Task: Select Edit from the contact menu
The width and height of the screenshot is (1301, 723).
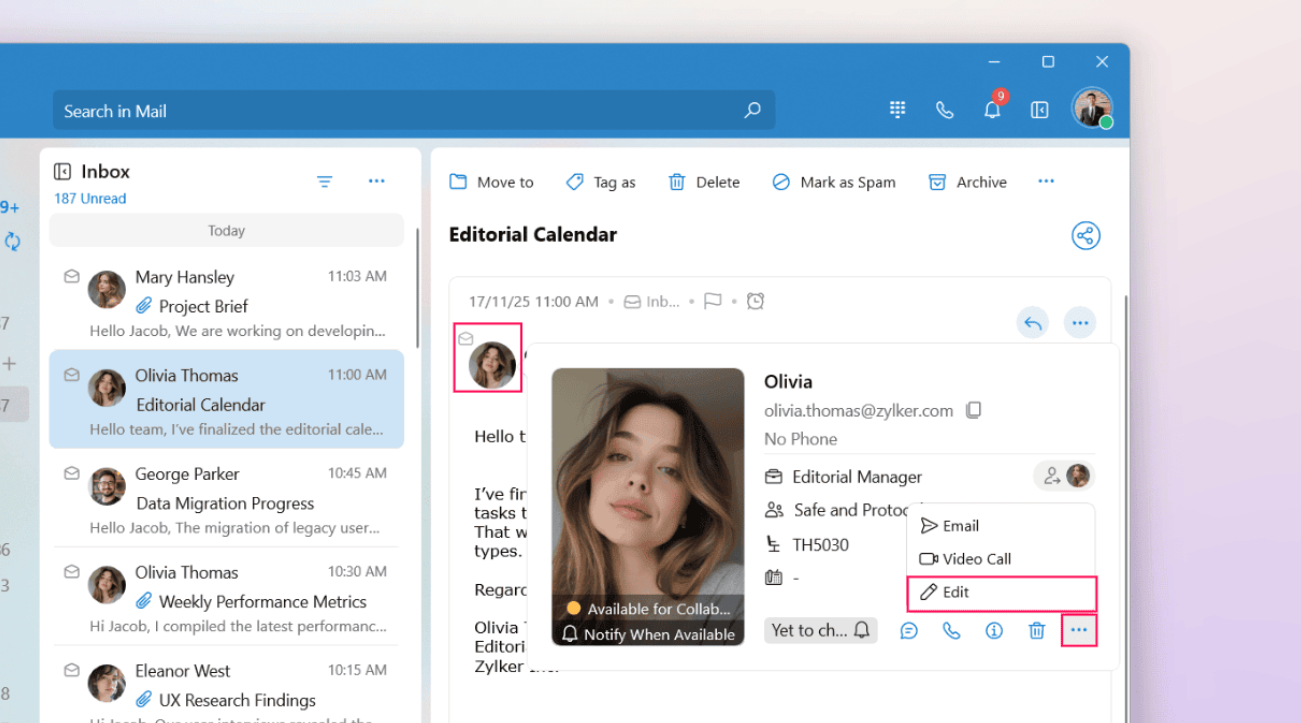Action: (x=1001, y=592)
